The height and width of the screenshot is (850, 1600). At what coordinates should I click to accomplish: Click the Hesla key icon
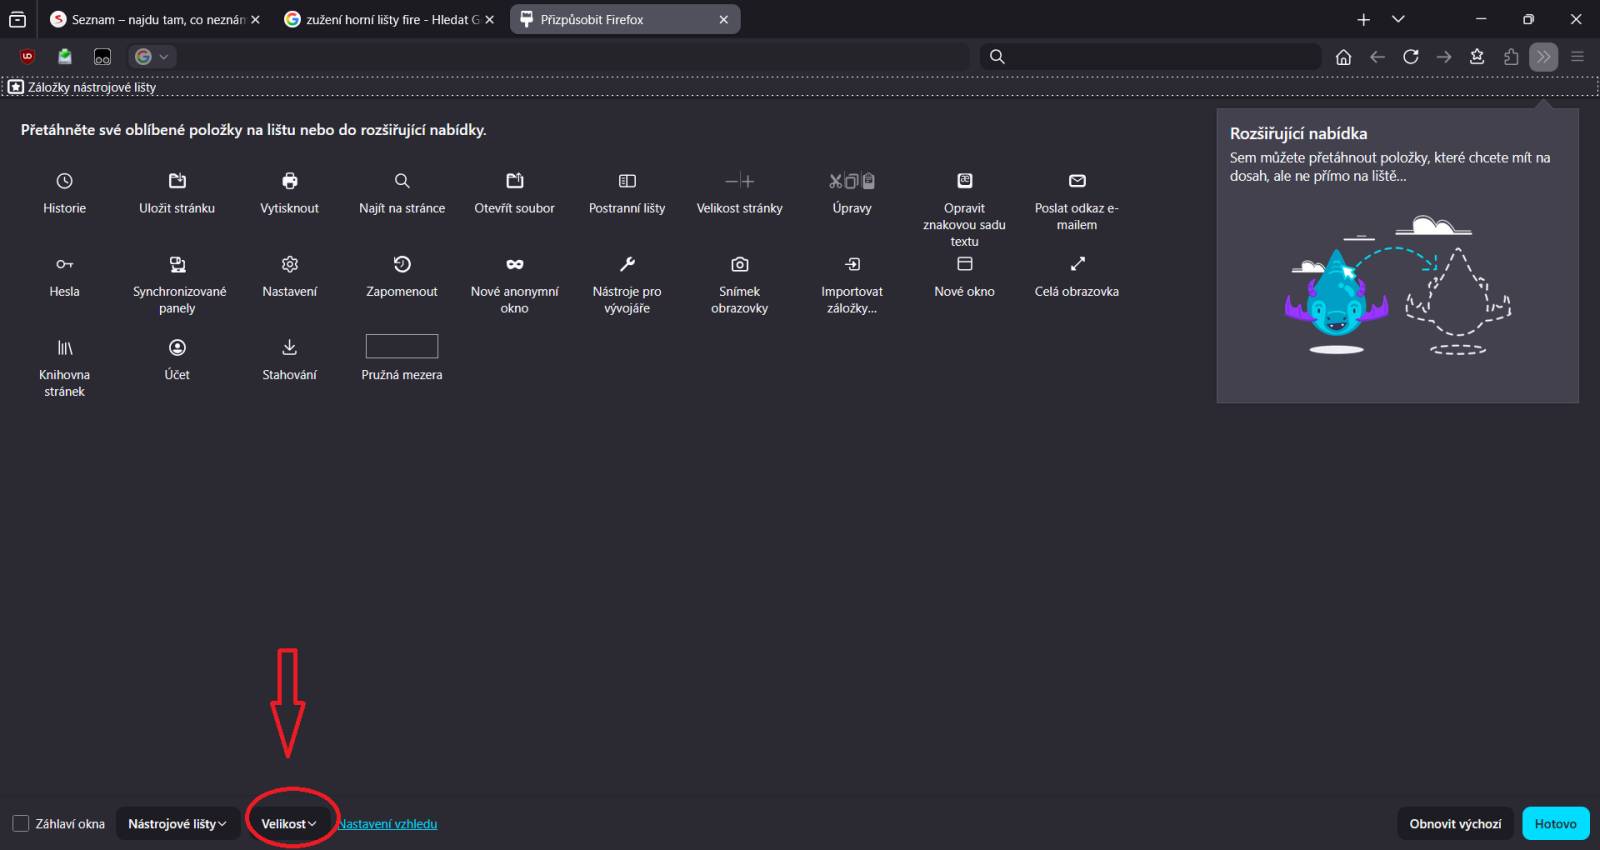tap(64, 264)
